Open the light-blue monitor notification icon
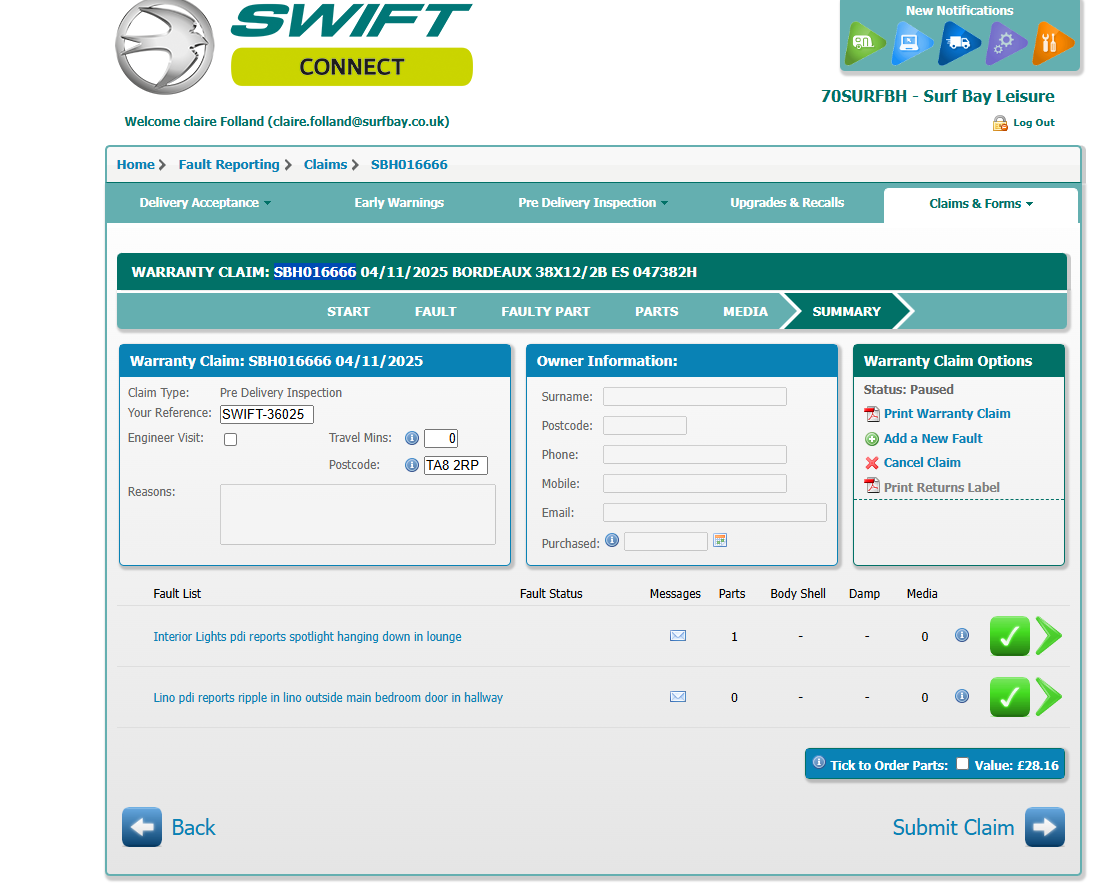The image size is (1116, 890). tap(911, 43)
